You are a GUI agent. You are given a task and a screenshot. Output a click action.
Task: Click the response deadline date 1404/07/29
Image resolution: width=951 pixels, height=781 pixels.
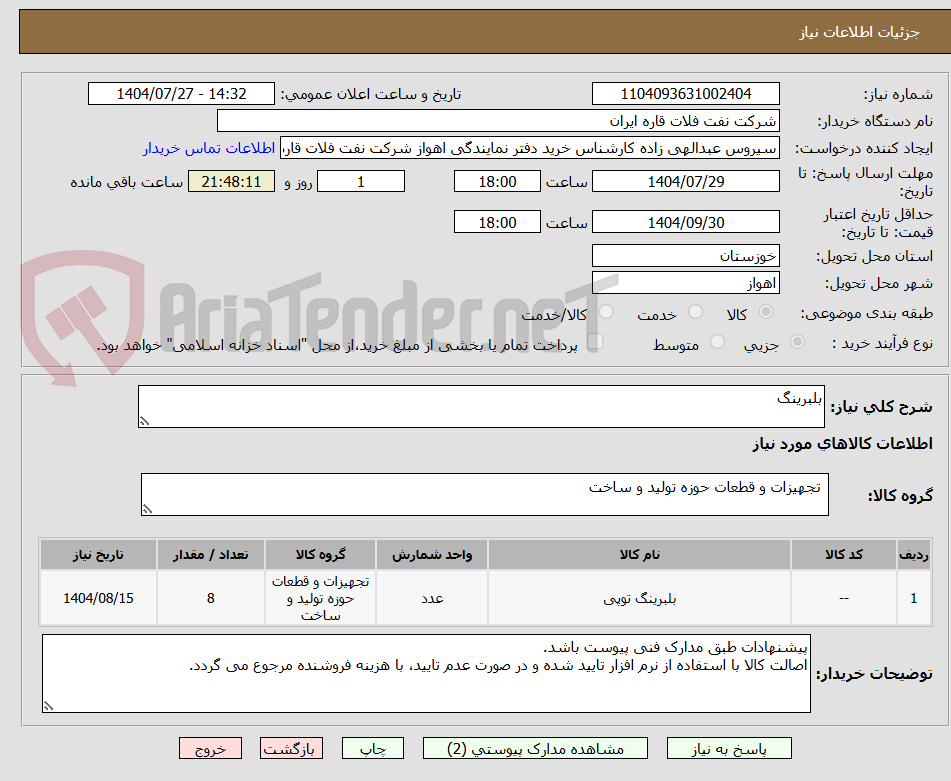[x=685, y=181]
